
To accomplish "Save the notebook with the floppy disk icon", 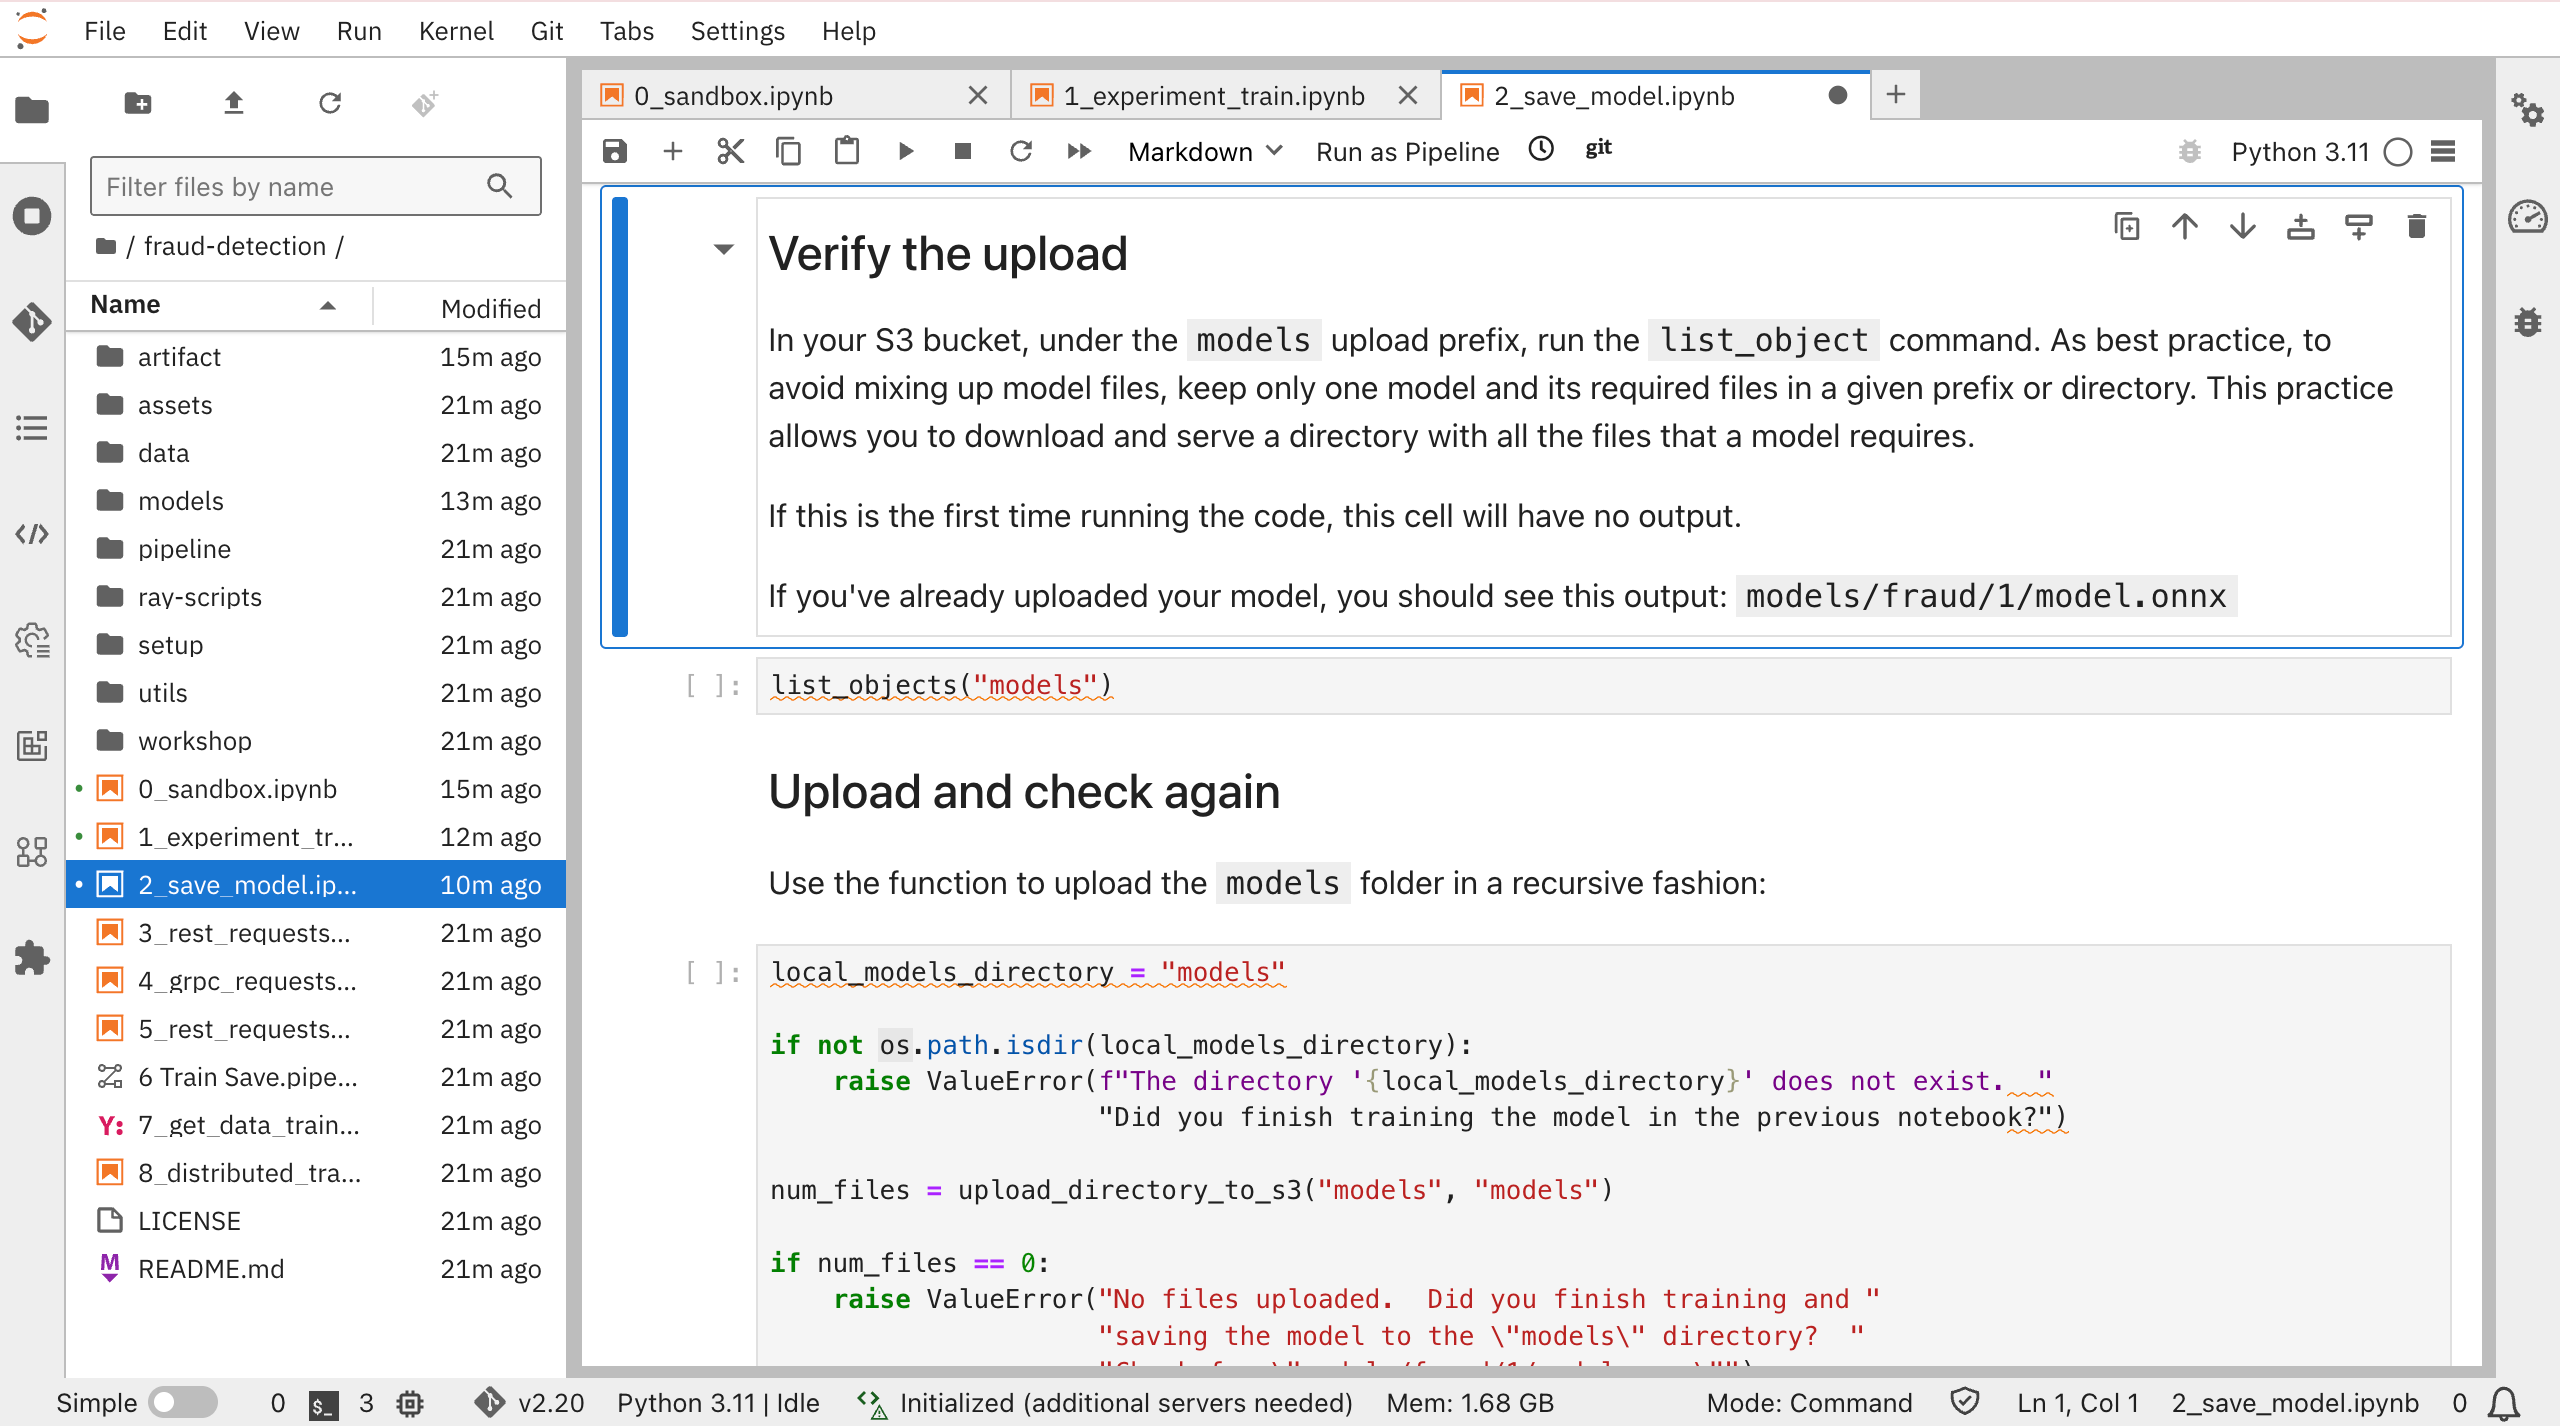I will 614,151.
